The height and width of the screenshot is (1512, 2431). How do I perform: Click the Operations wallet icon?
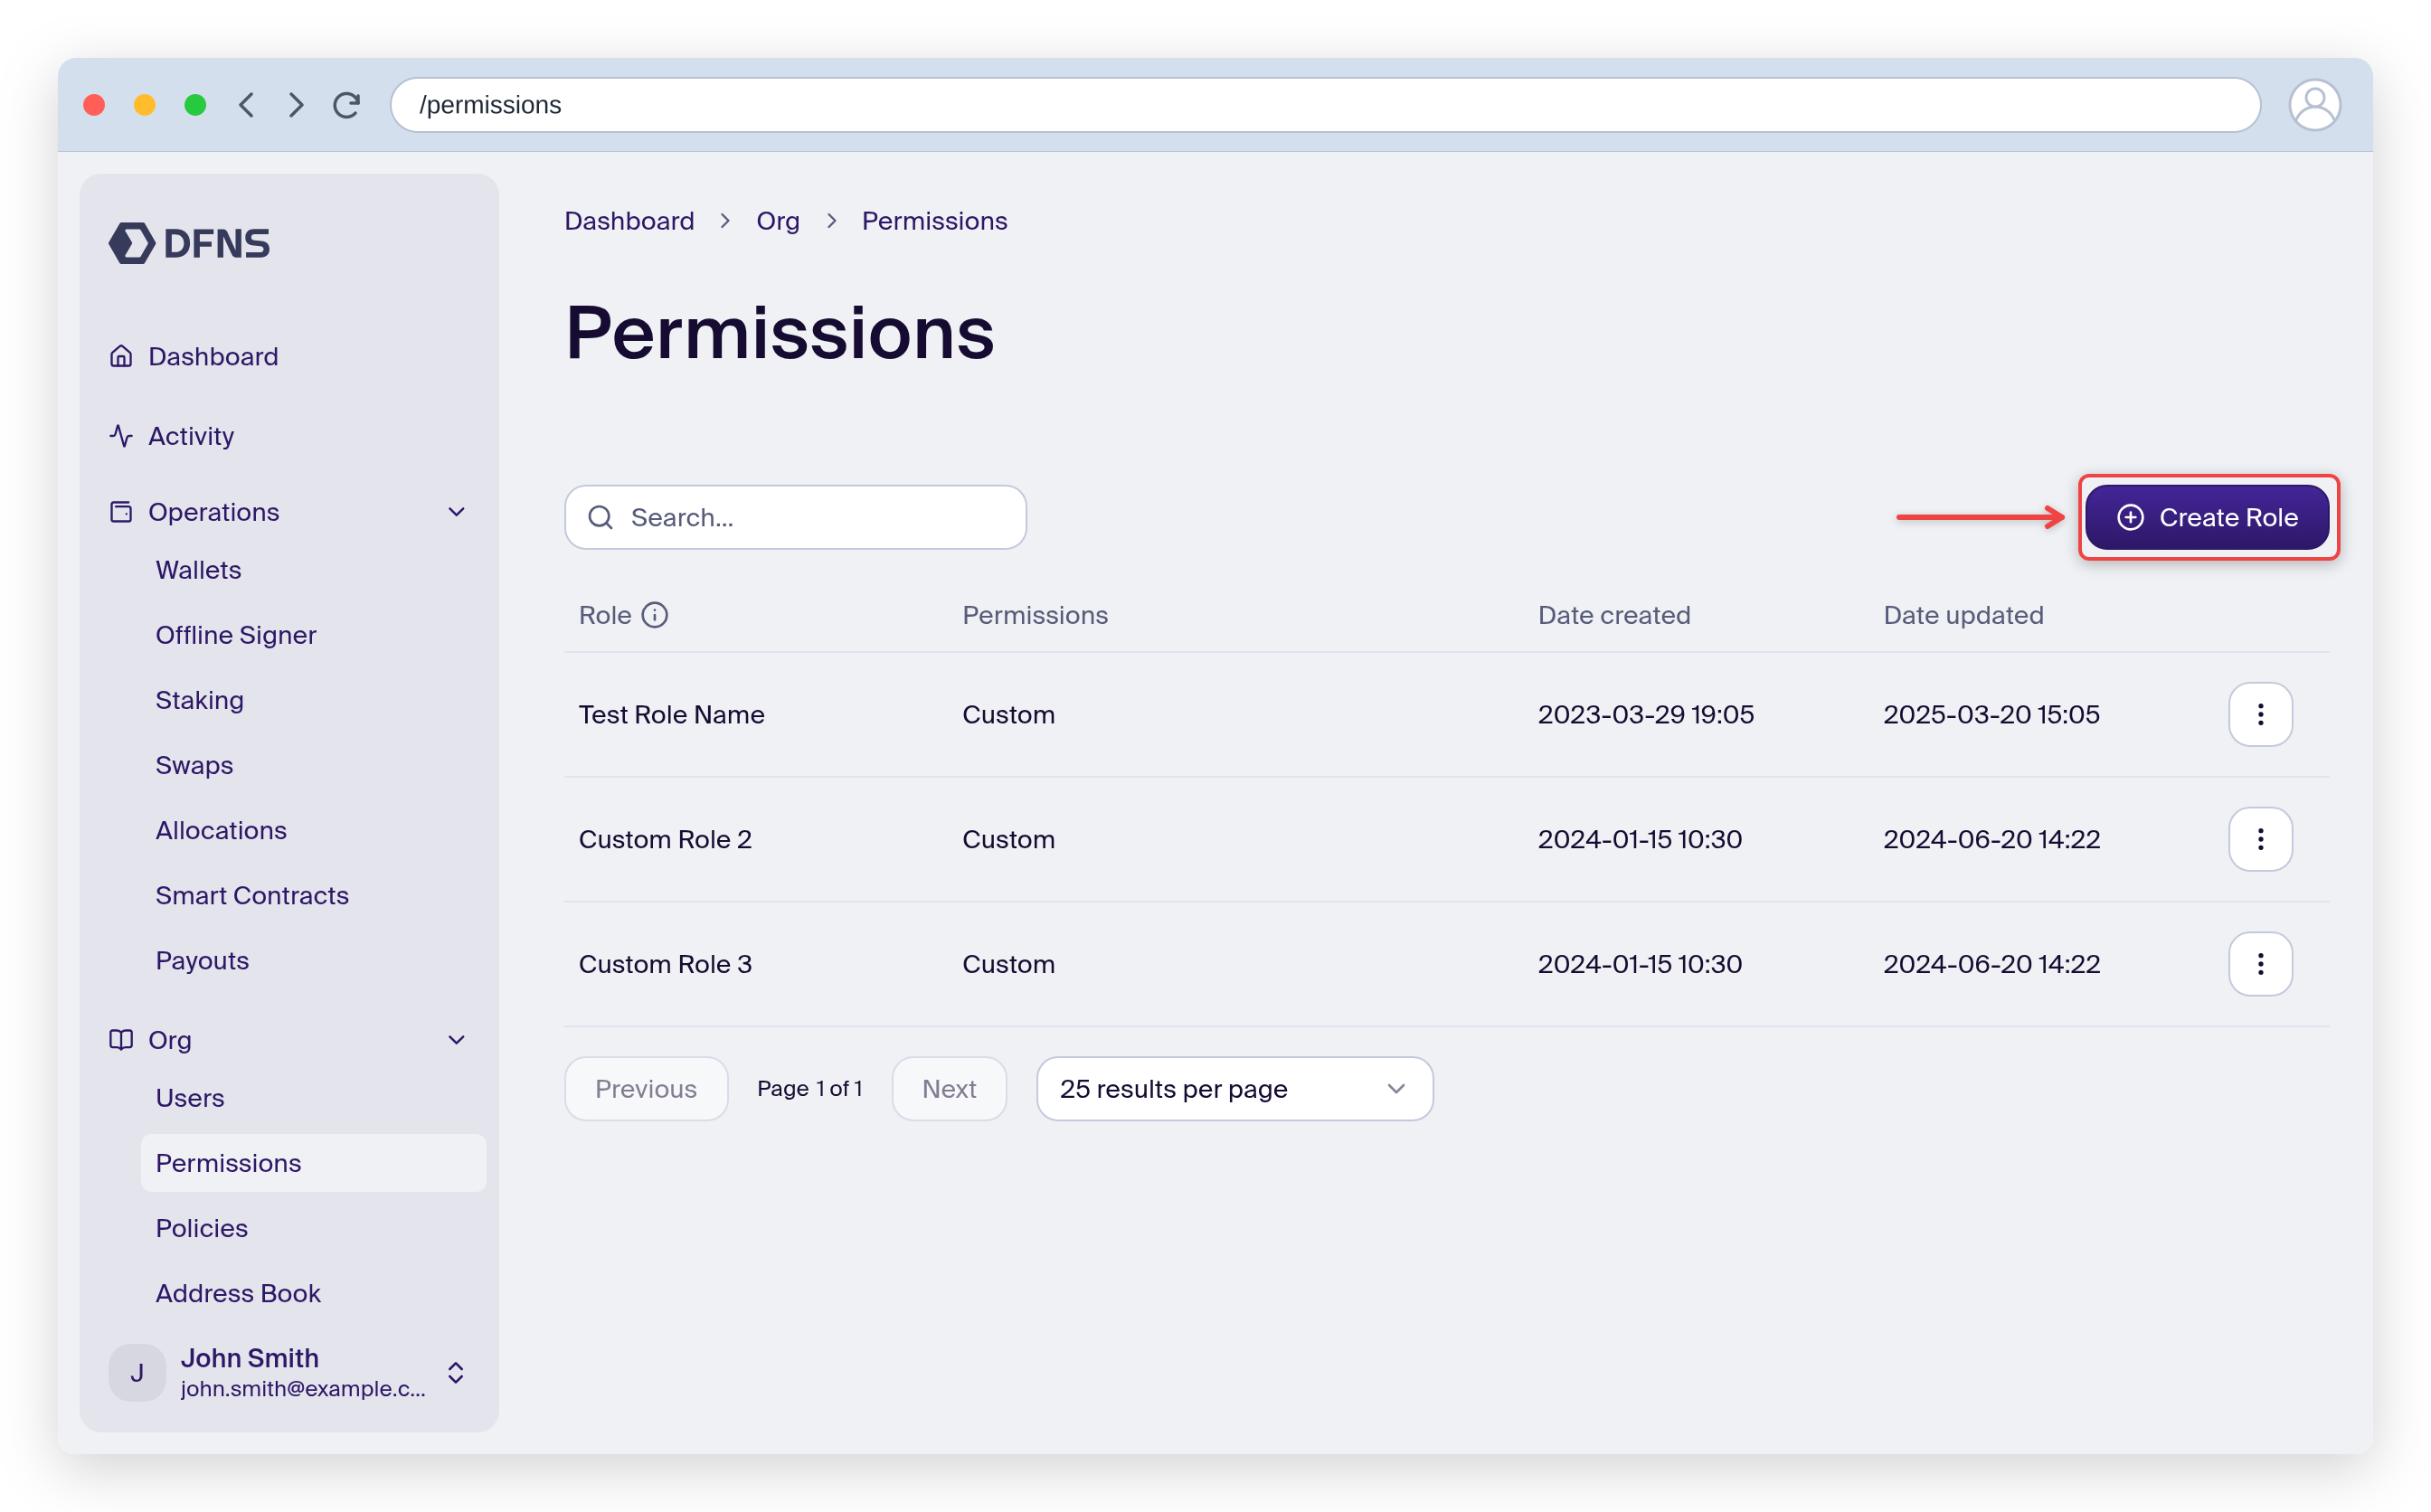pos(121,512)
